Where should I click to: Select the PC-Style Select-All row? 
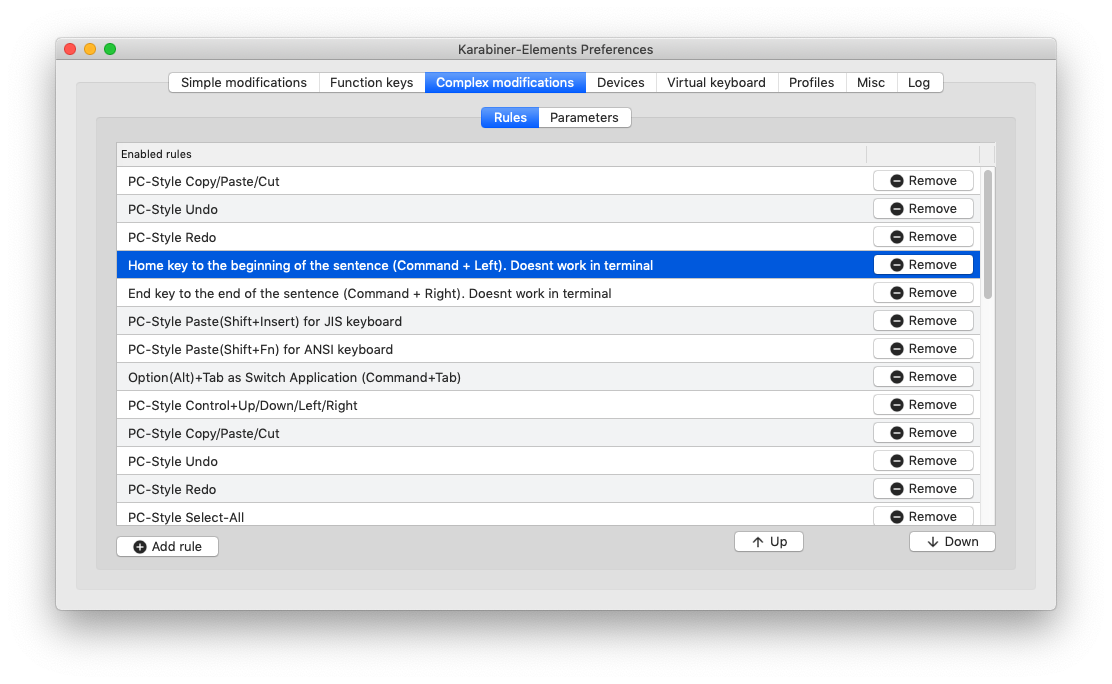coord(548,515)
